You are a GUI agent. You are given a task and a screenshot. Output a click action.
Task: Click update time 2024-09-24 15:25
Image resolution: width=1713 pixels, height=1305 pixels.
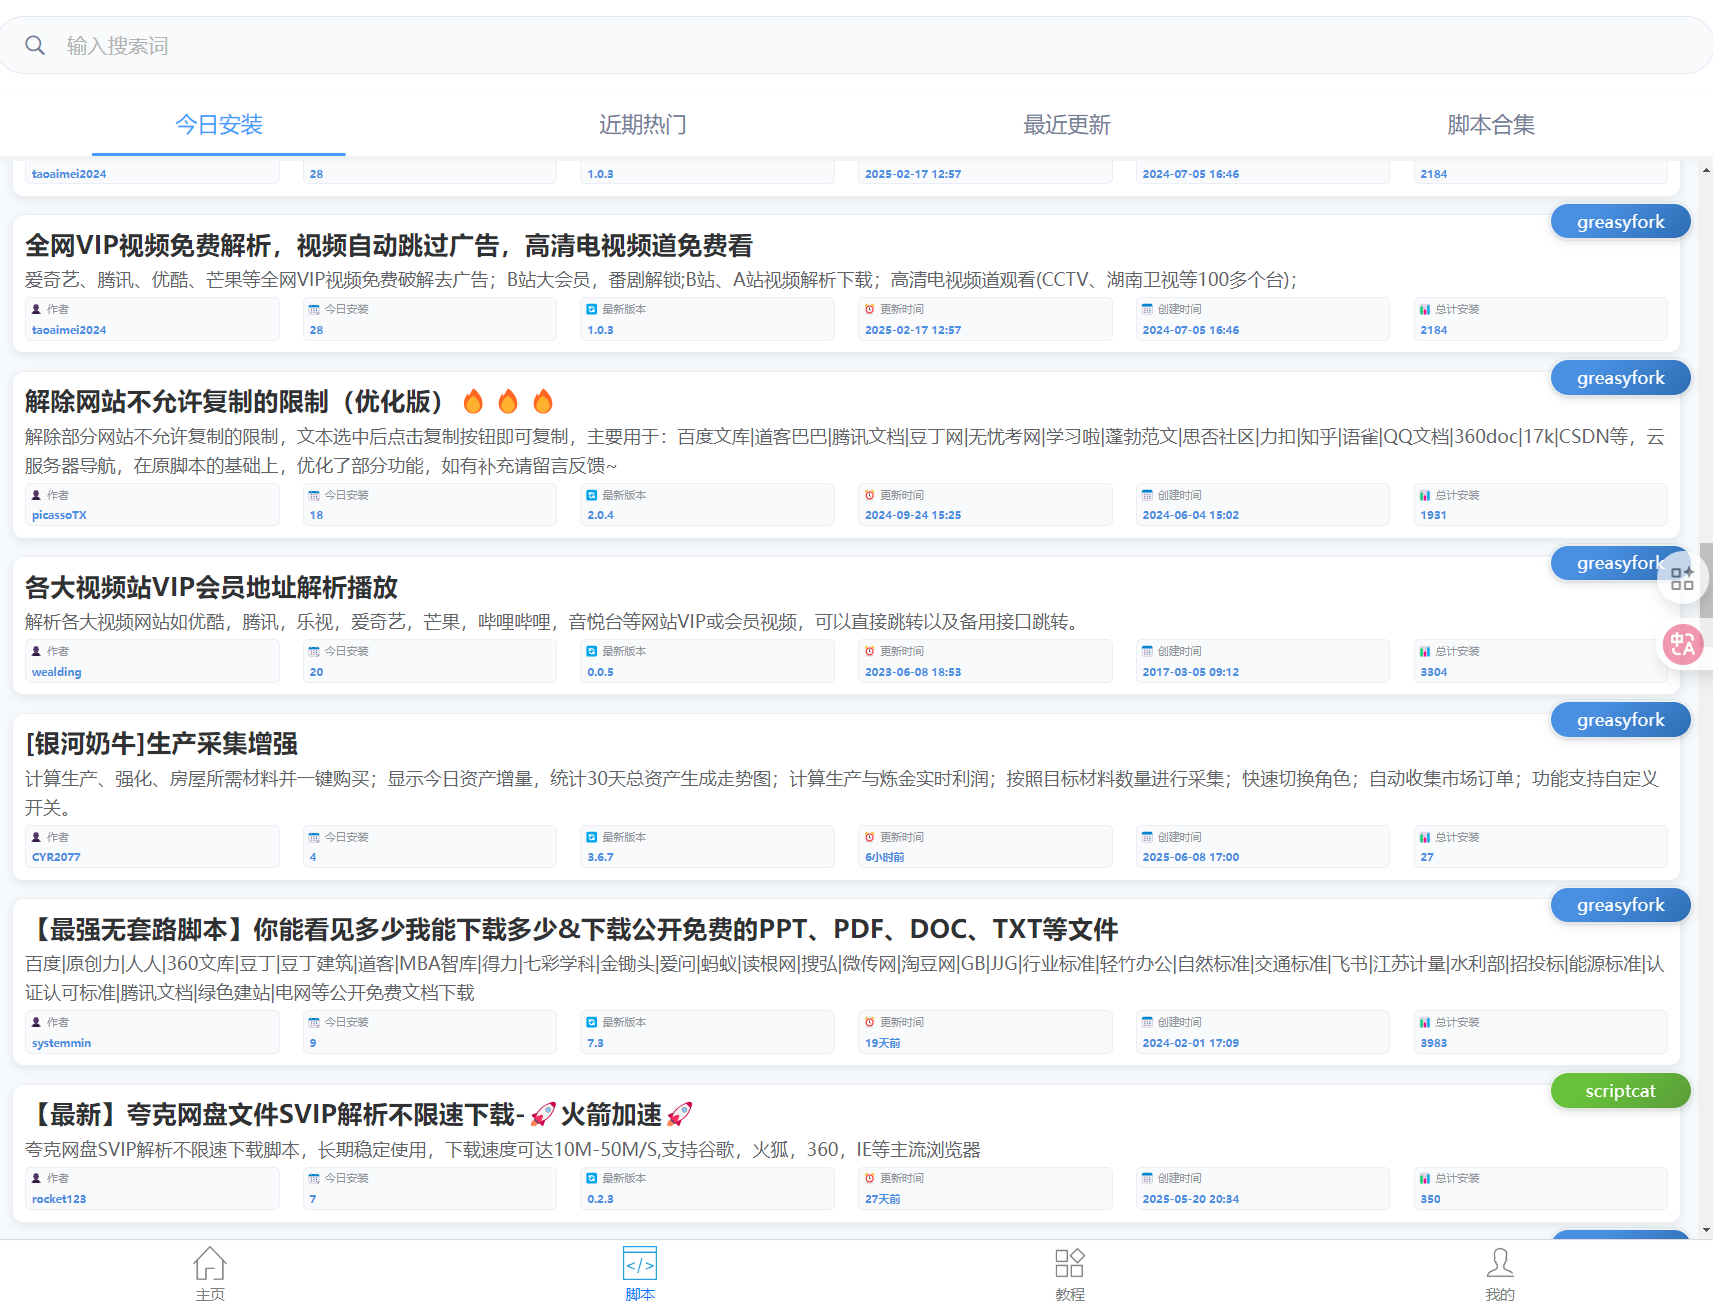point(913,516)
